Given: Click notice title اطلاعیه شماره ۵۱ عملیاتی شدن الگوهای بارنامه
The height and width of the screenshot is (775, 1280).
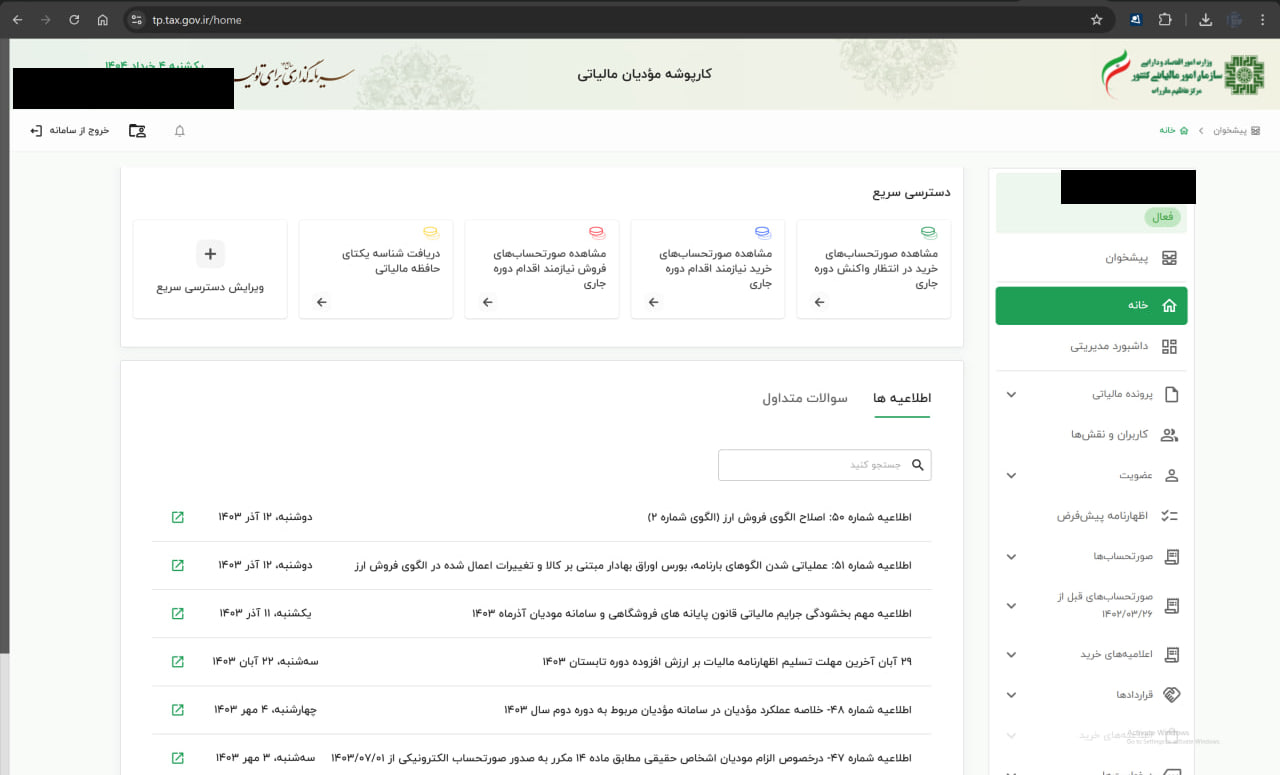Looking at the screenshot, I should (633, 565).
